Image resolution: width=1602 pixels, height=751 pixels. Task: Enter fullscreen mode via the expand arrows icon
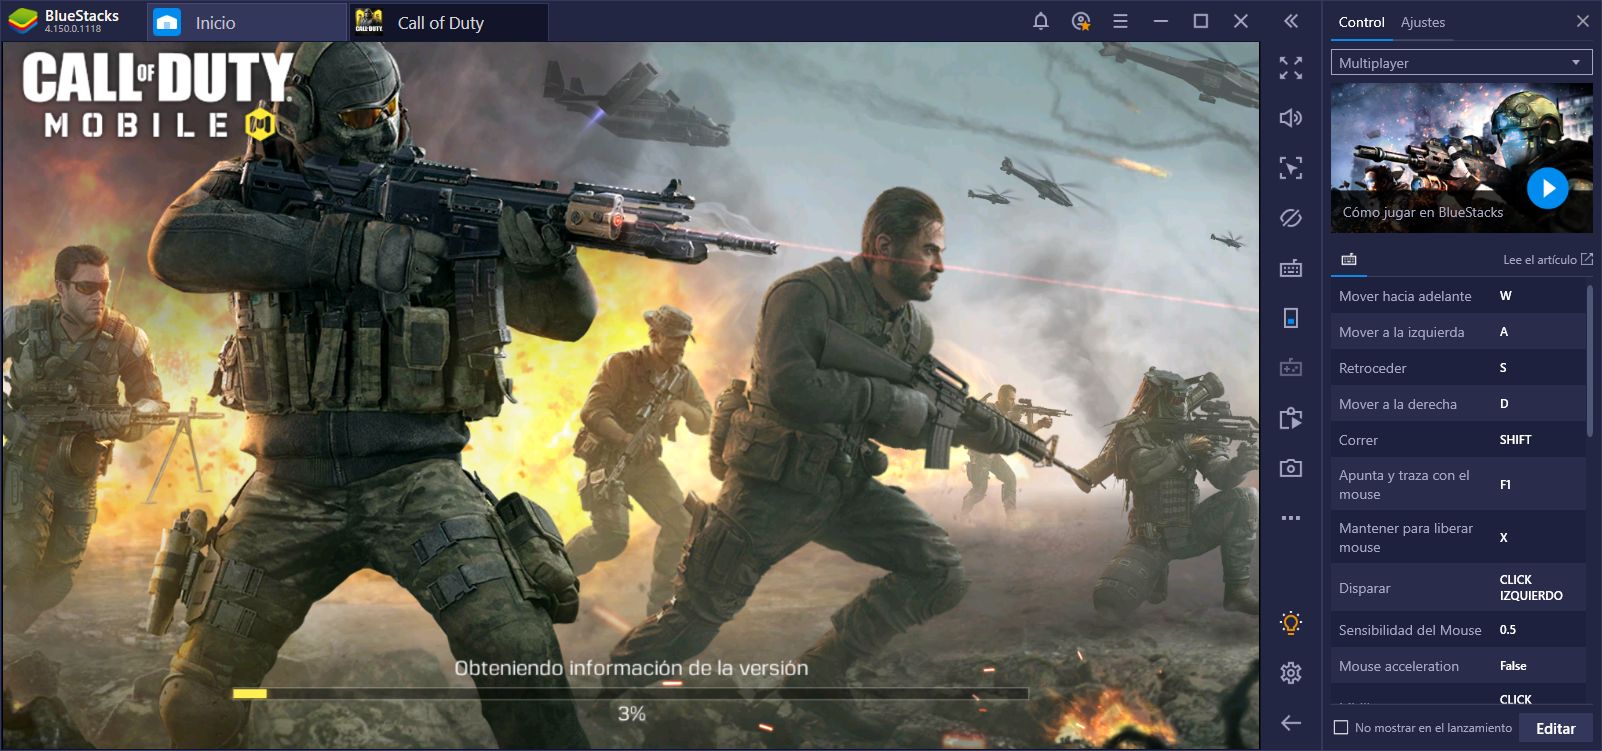(x=1291, y=68)
